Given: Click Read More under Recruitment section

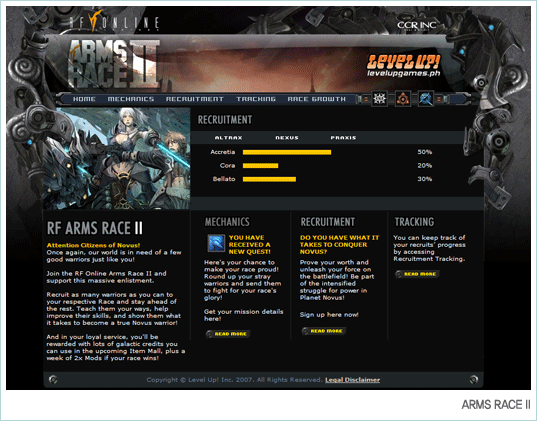Looking at the screenshot, I should click(324, 331).
